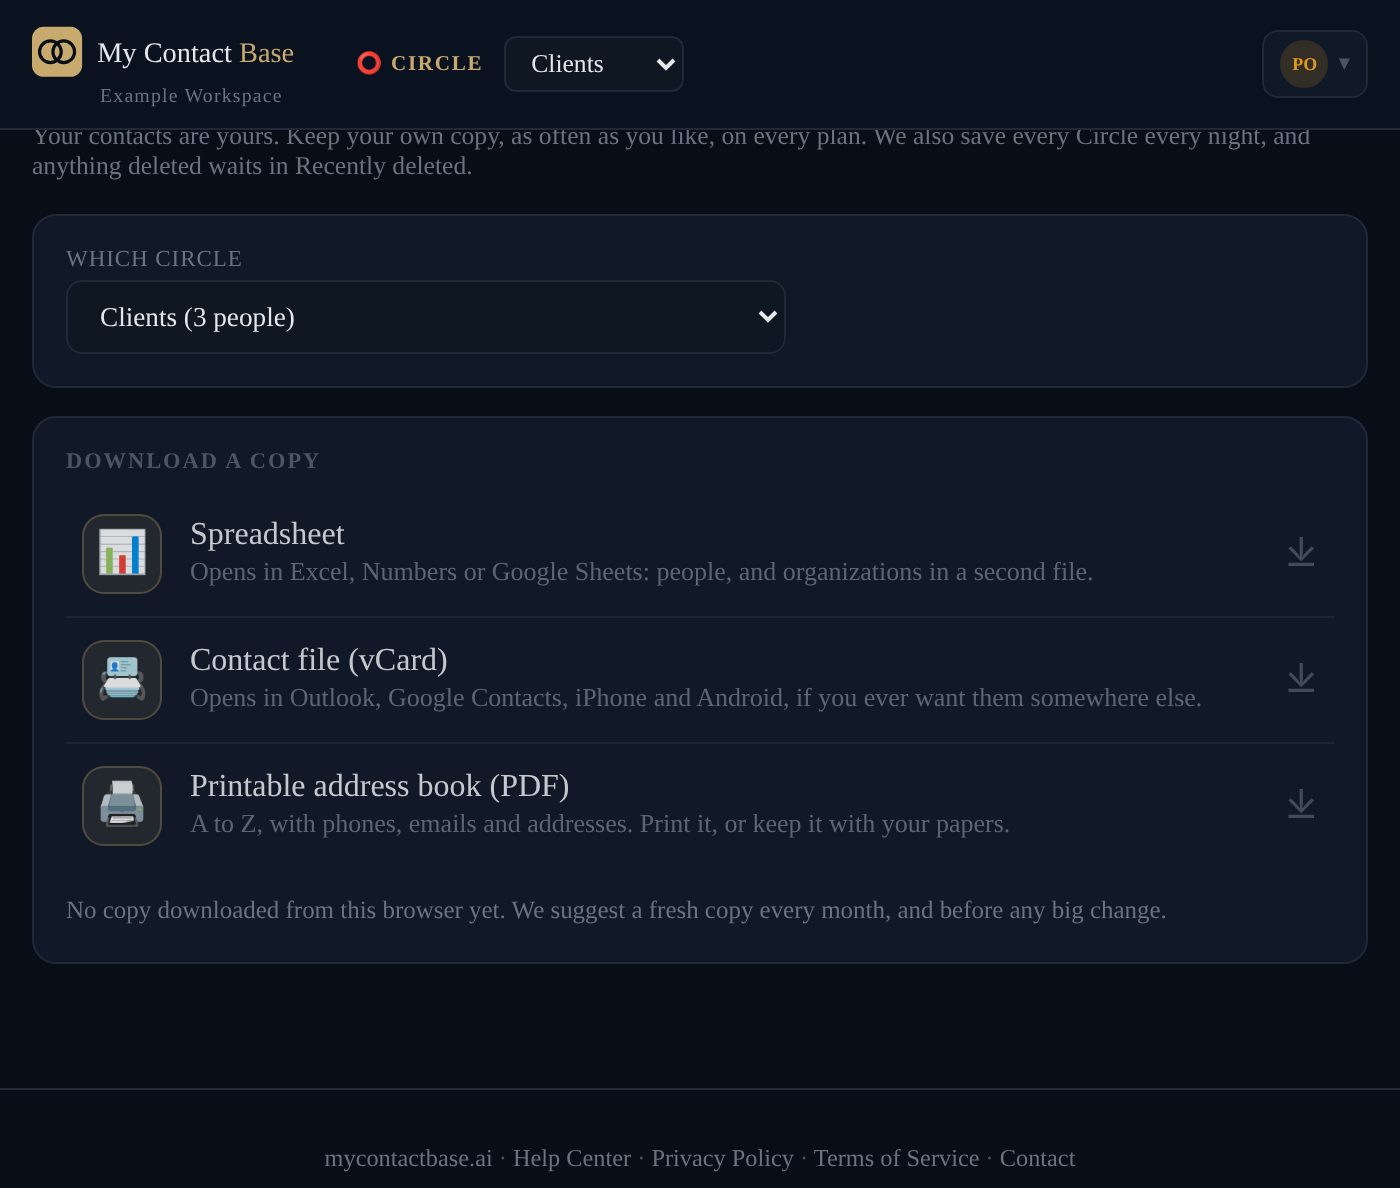Screen dimensions: 1400x1188
Task: Click the Spreadsheet chart icon
Action: (122, 554)
